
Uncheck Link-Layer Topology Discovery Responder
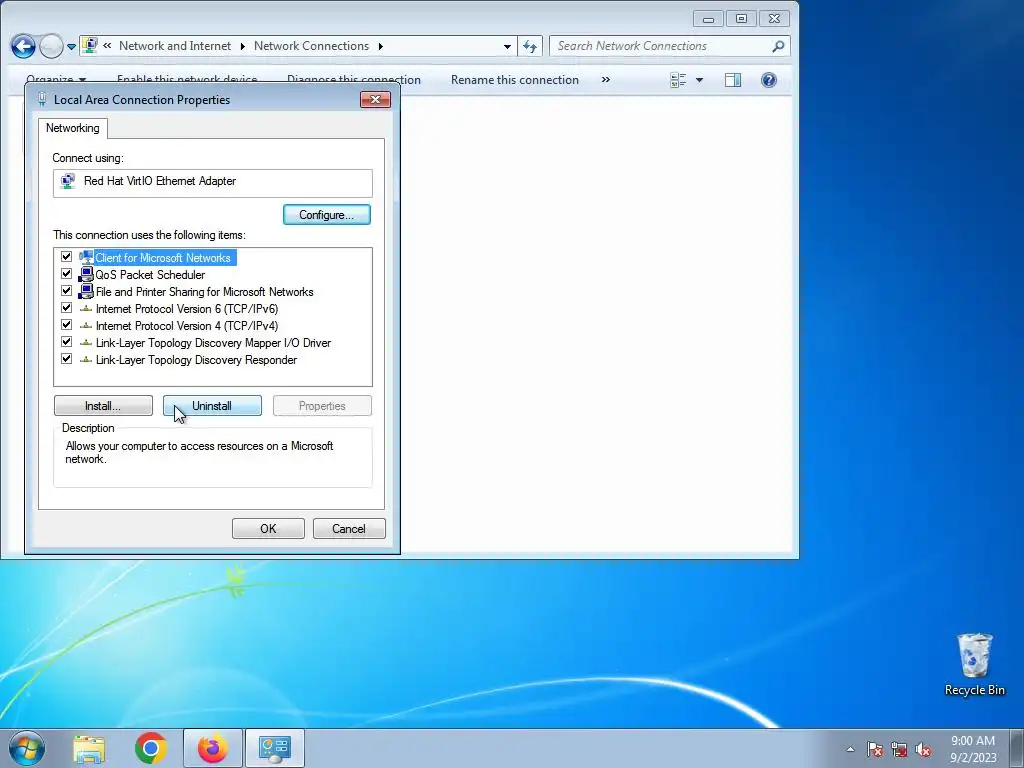point(66,359)
